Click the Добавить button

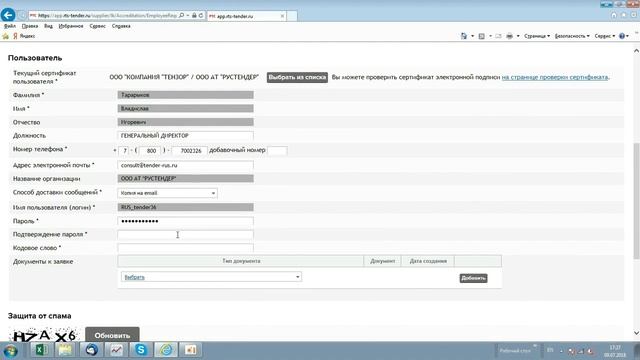pos(473,278)
